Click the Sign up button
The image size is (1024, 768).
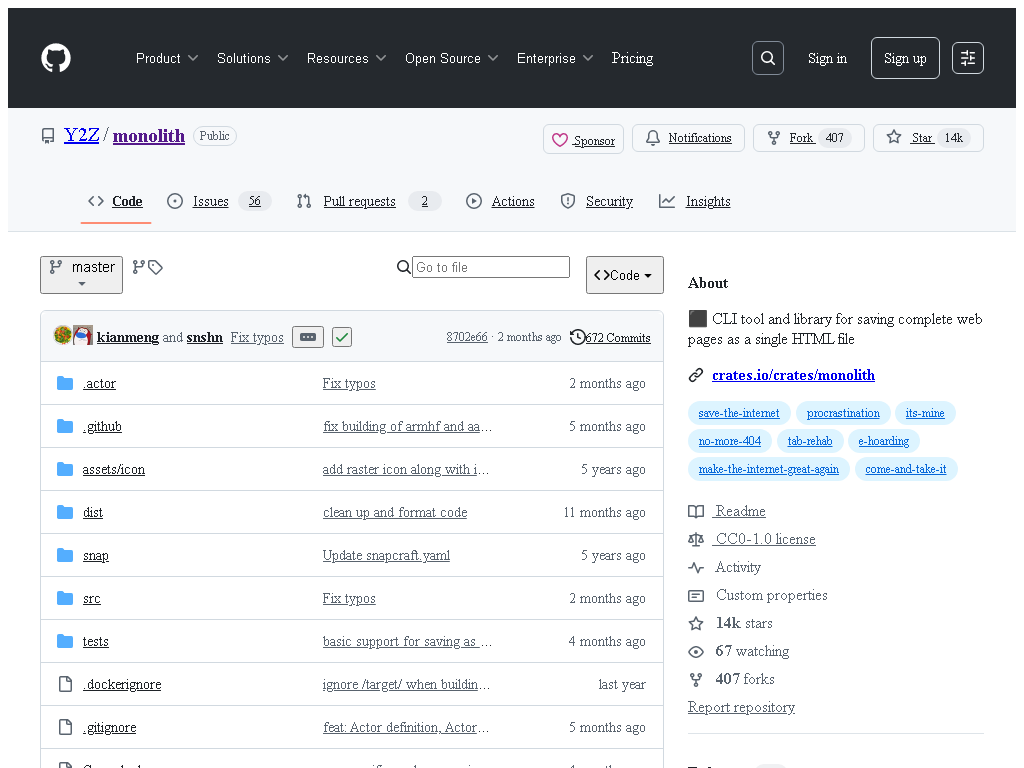coord(905,58)
